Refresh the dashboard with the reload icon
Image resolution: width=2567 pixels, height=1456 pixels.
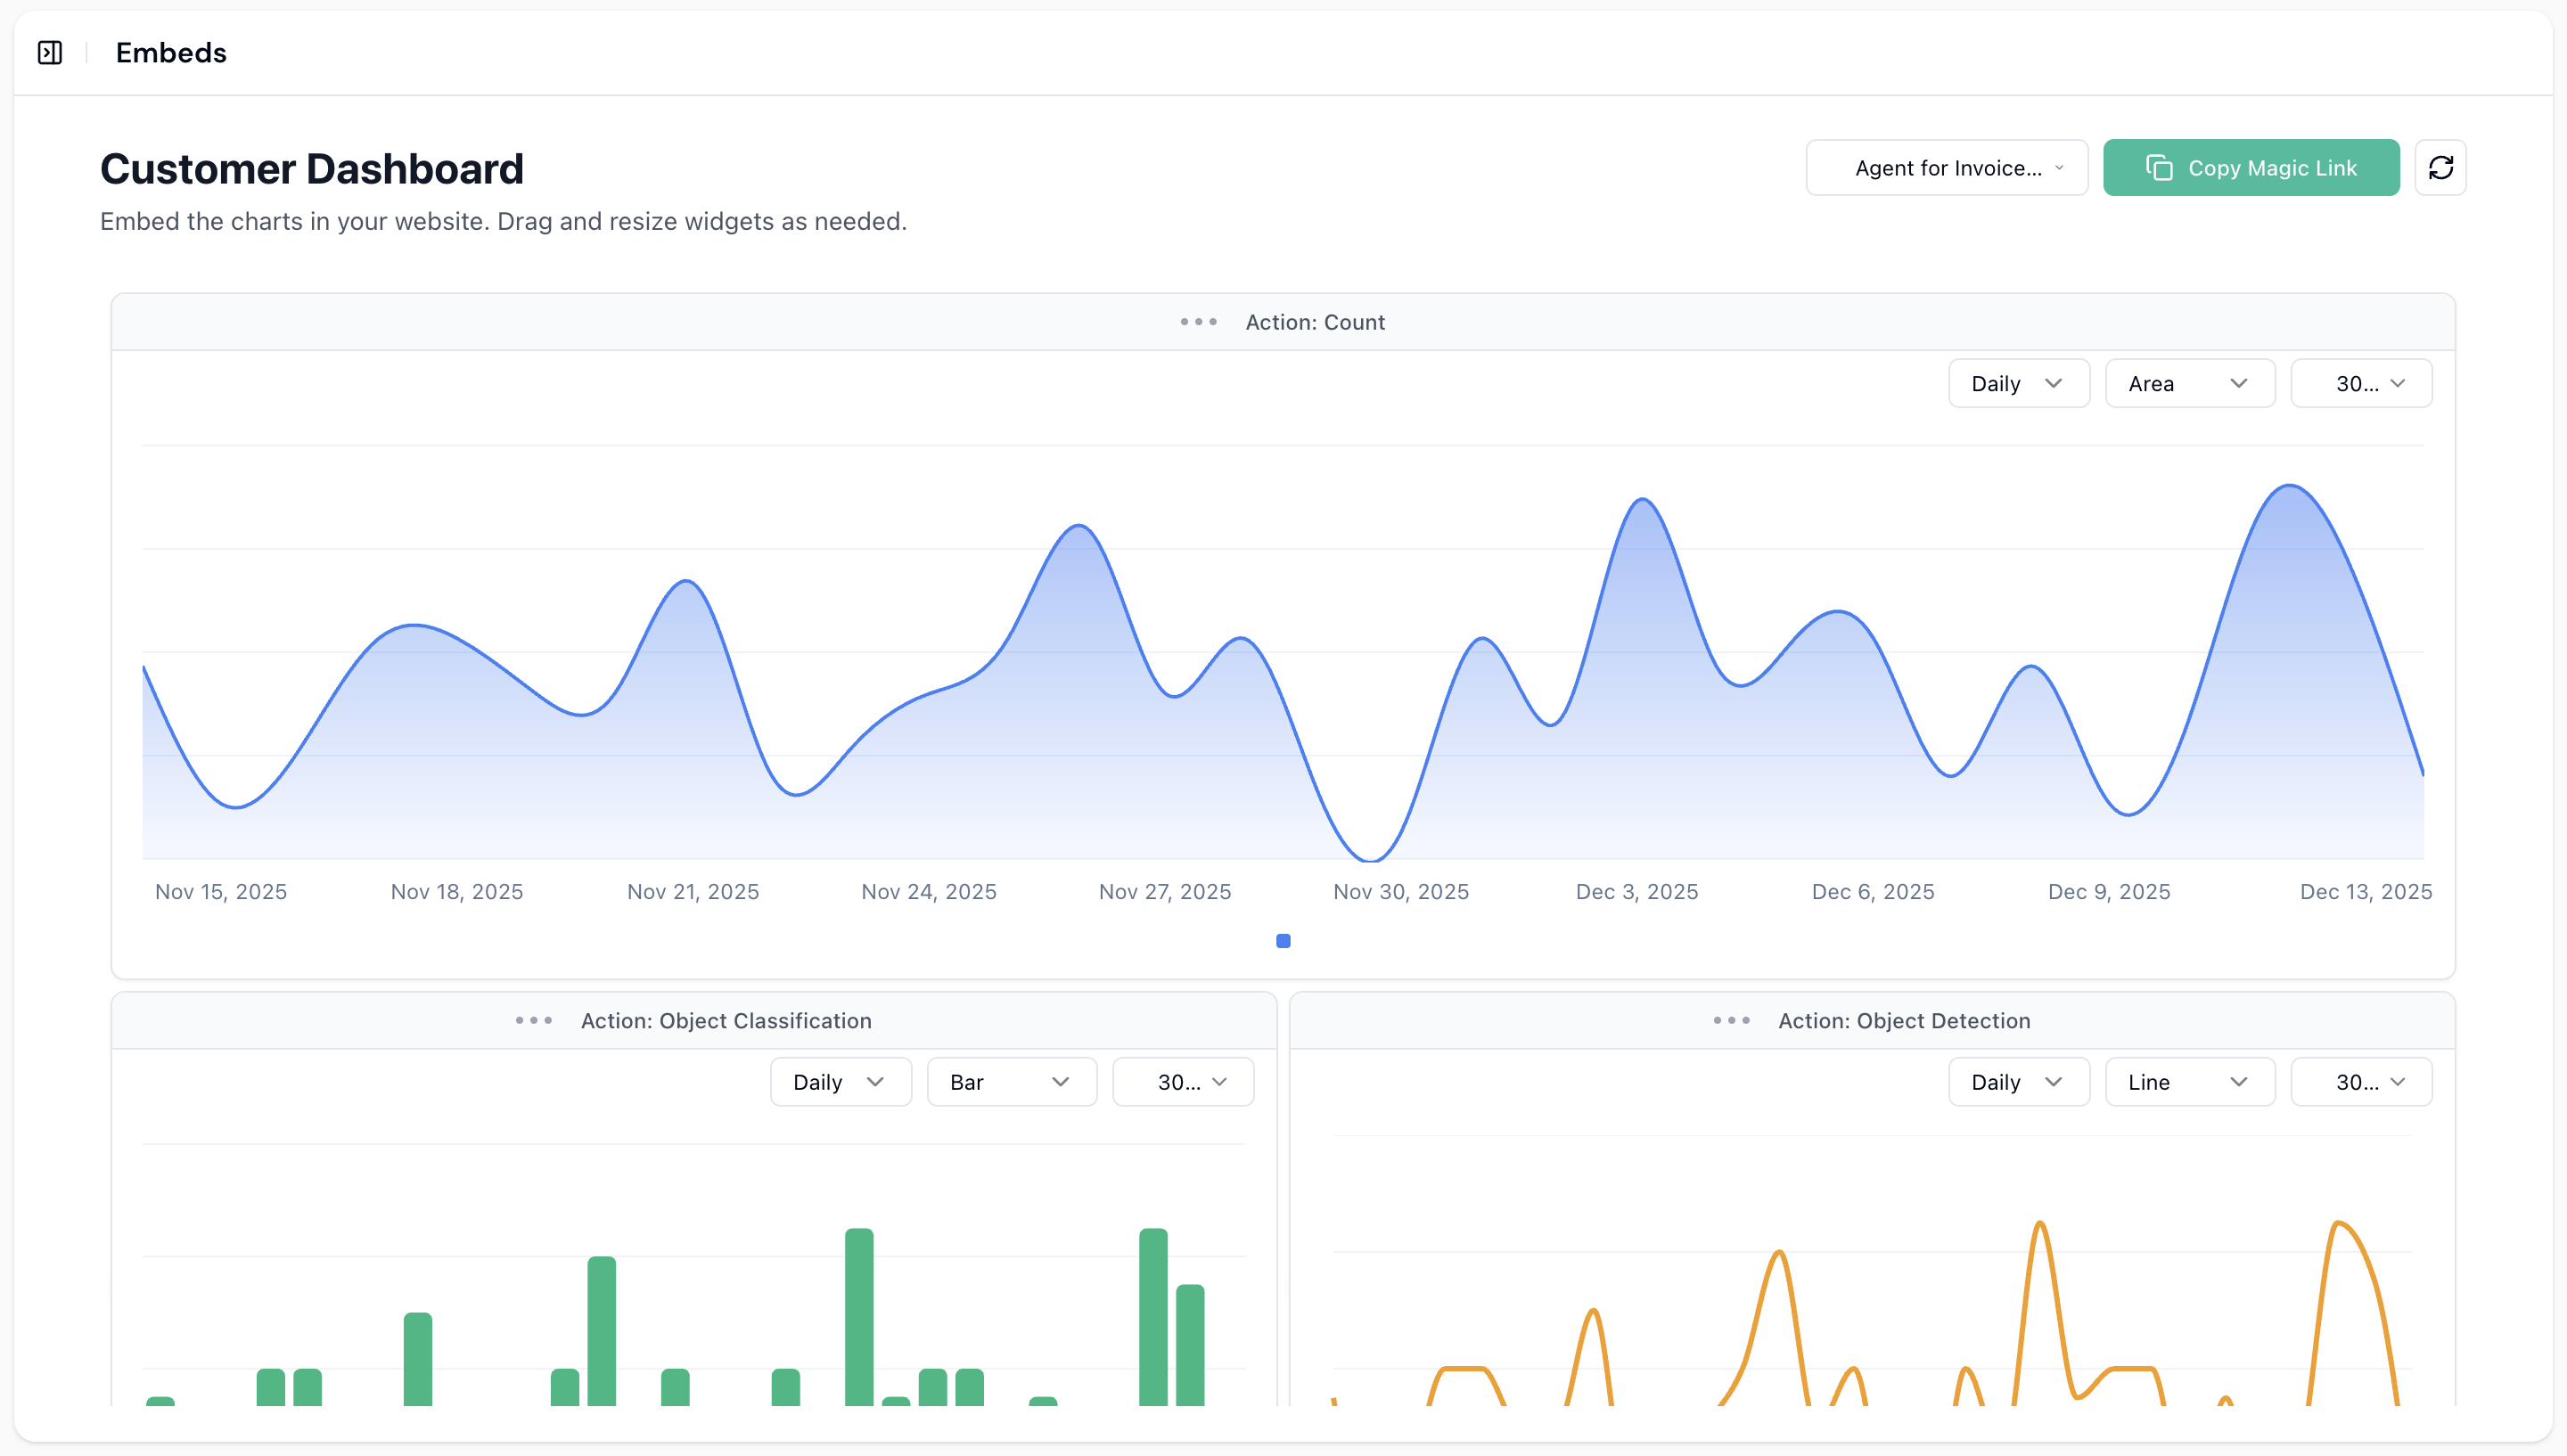[x=2441, y=167]
